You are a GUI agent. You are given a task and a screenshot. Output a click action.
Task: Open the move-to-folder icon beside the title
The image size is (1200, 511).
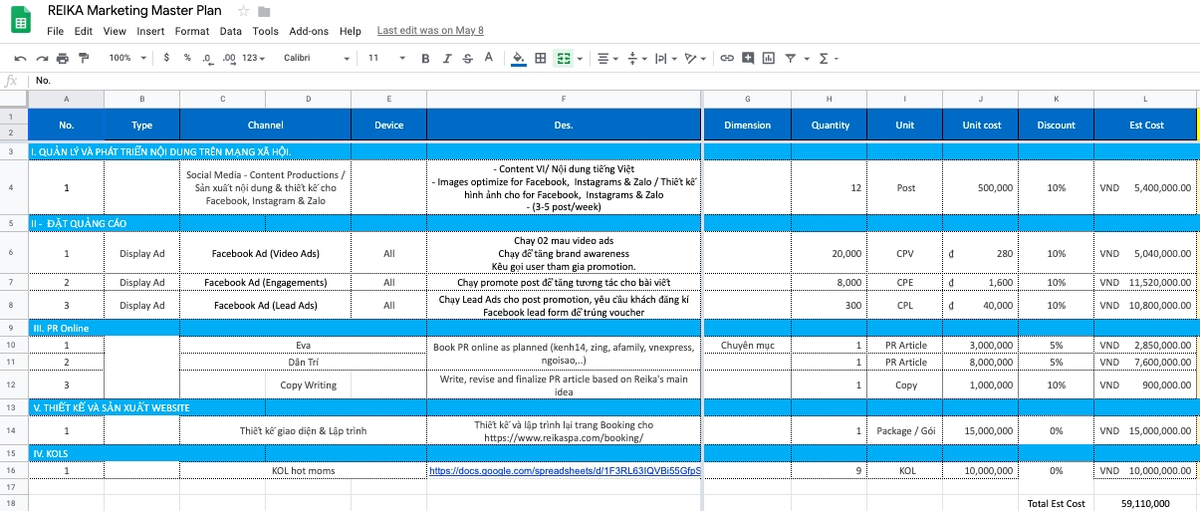264,11
